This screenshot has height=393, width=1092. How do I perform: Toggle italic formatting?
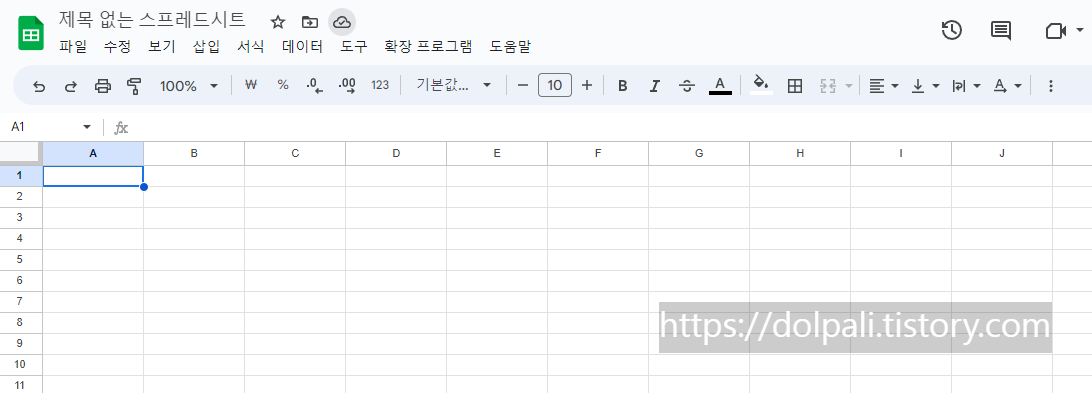[x=655, y=86]
